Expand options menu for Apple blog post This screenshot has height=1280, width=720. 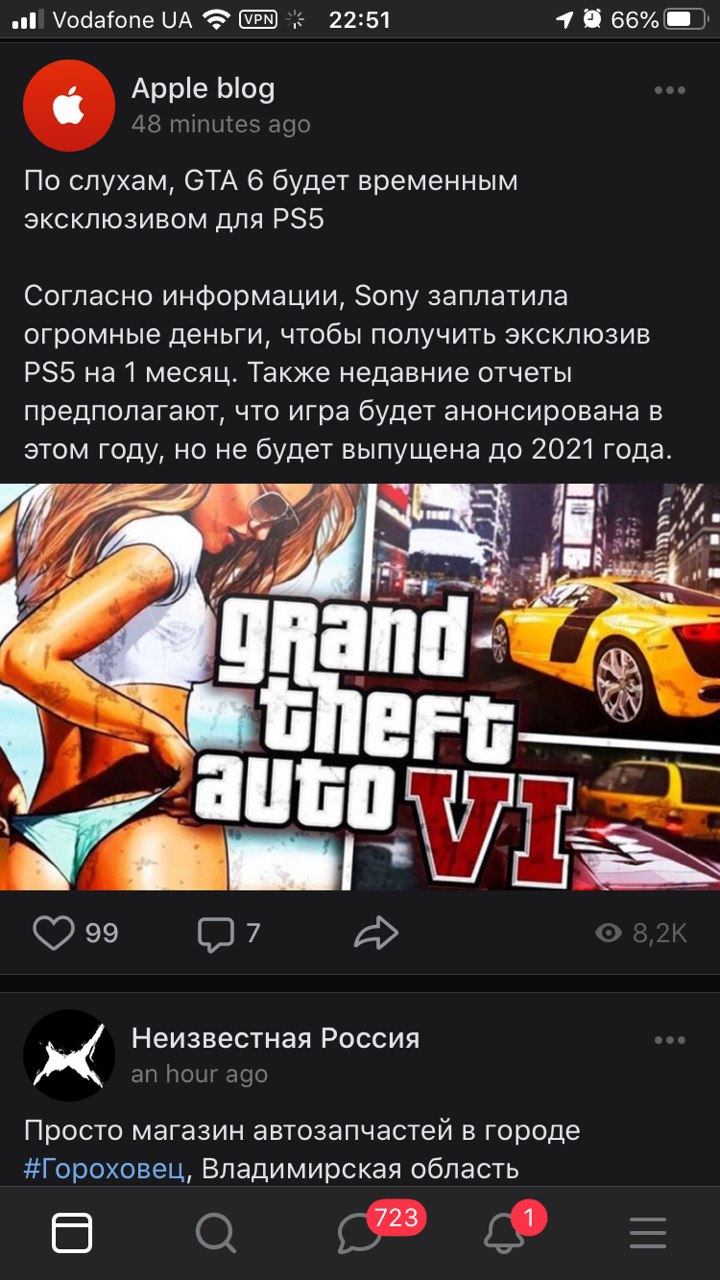click(670, 90)
